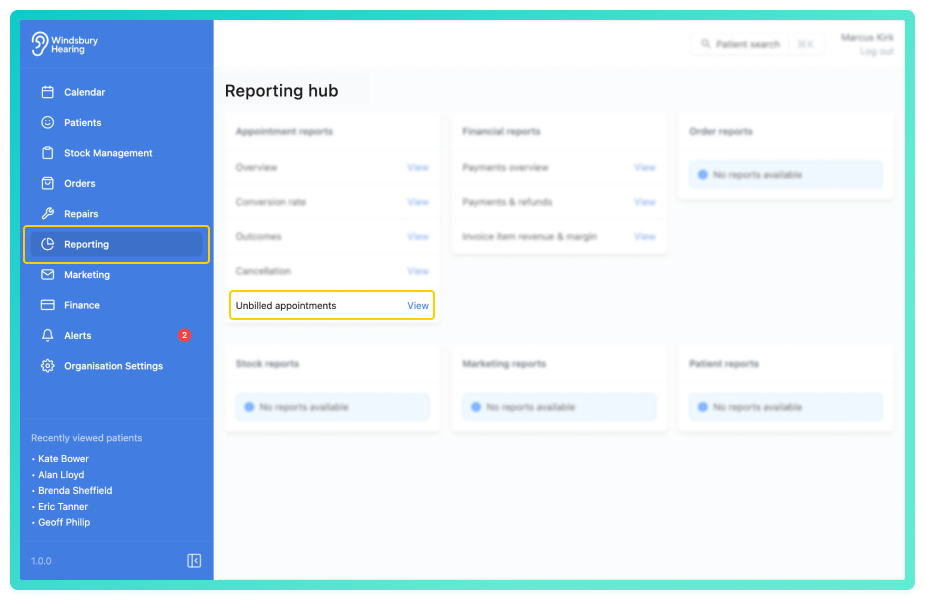Click the Organisation Settings gear icon
Viewport: 925px width, 600px height.
[48, 366]
